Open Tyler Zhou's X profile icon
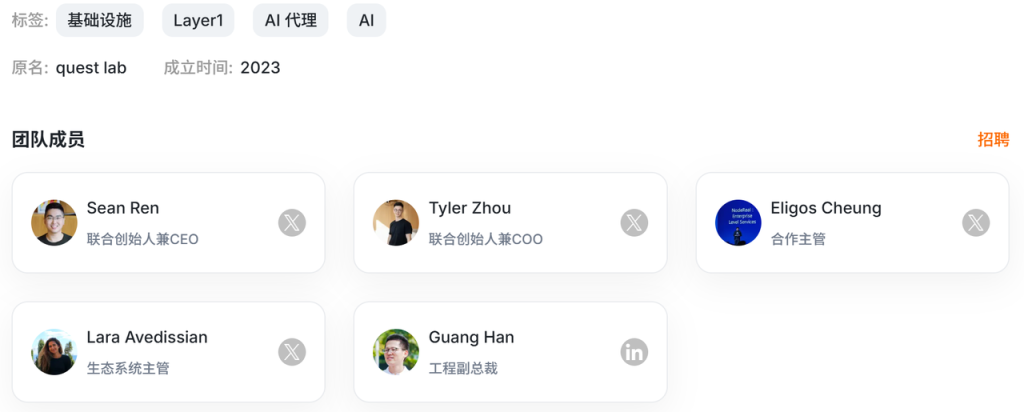Viewport: 1024px width, 412px height. pyautogui.click(x=634, y=223)
